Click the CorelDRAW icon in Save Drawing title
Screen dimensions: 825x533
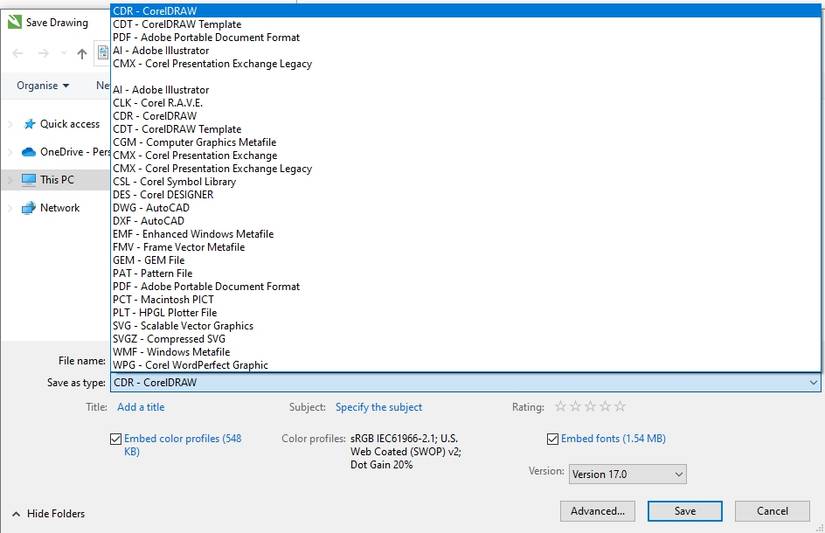click(15, 22)
